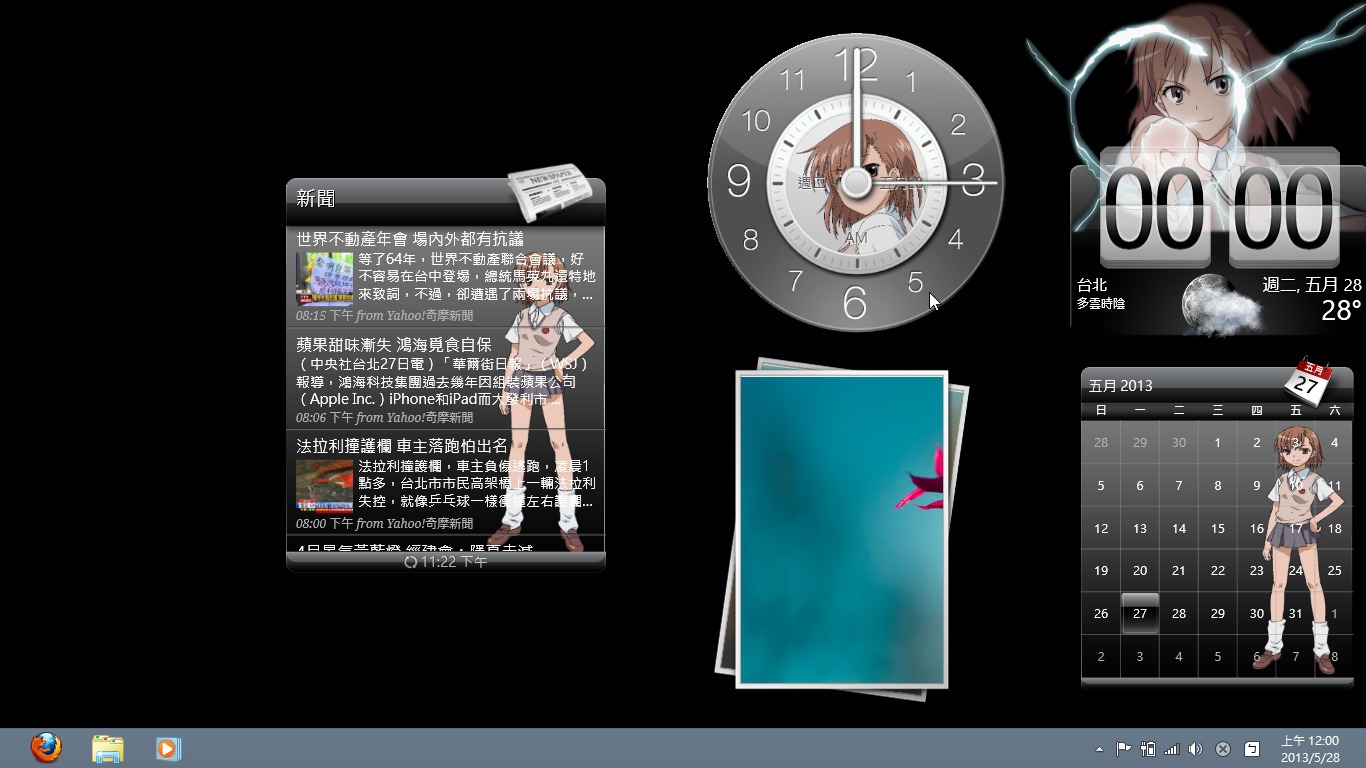This screenshot has width=1366, height=768.
Task: Select the highlighted date 27 on the calendar
Action: pyautogui.click(x=1140, y=614)
